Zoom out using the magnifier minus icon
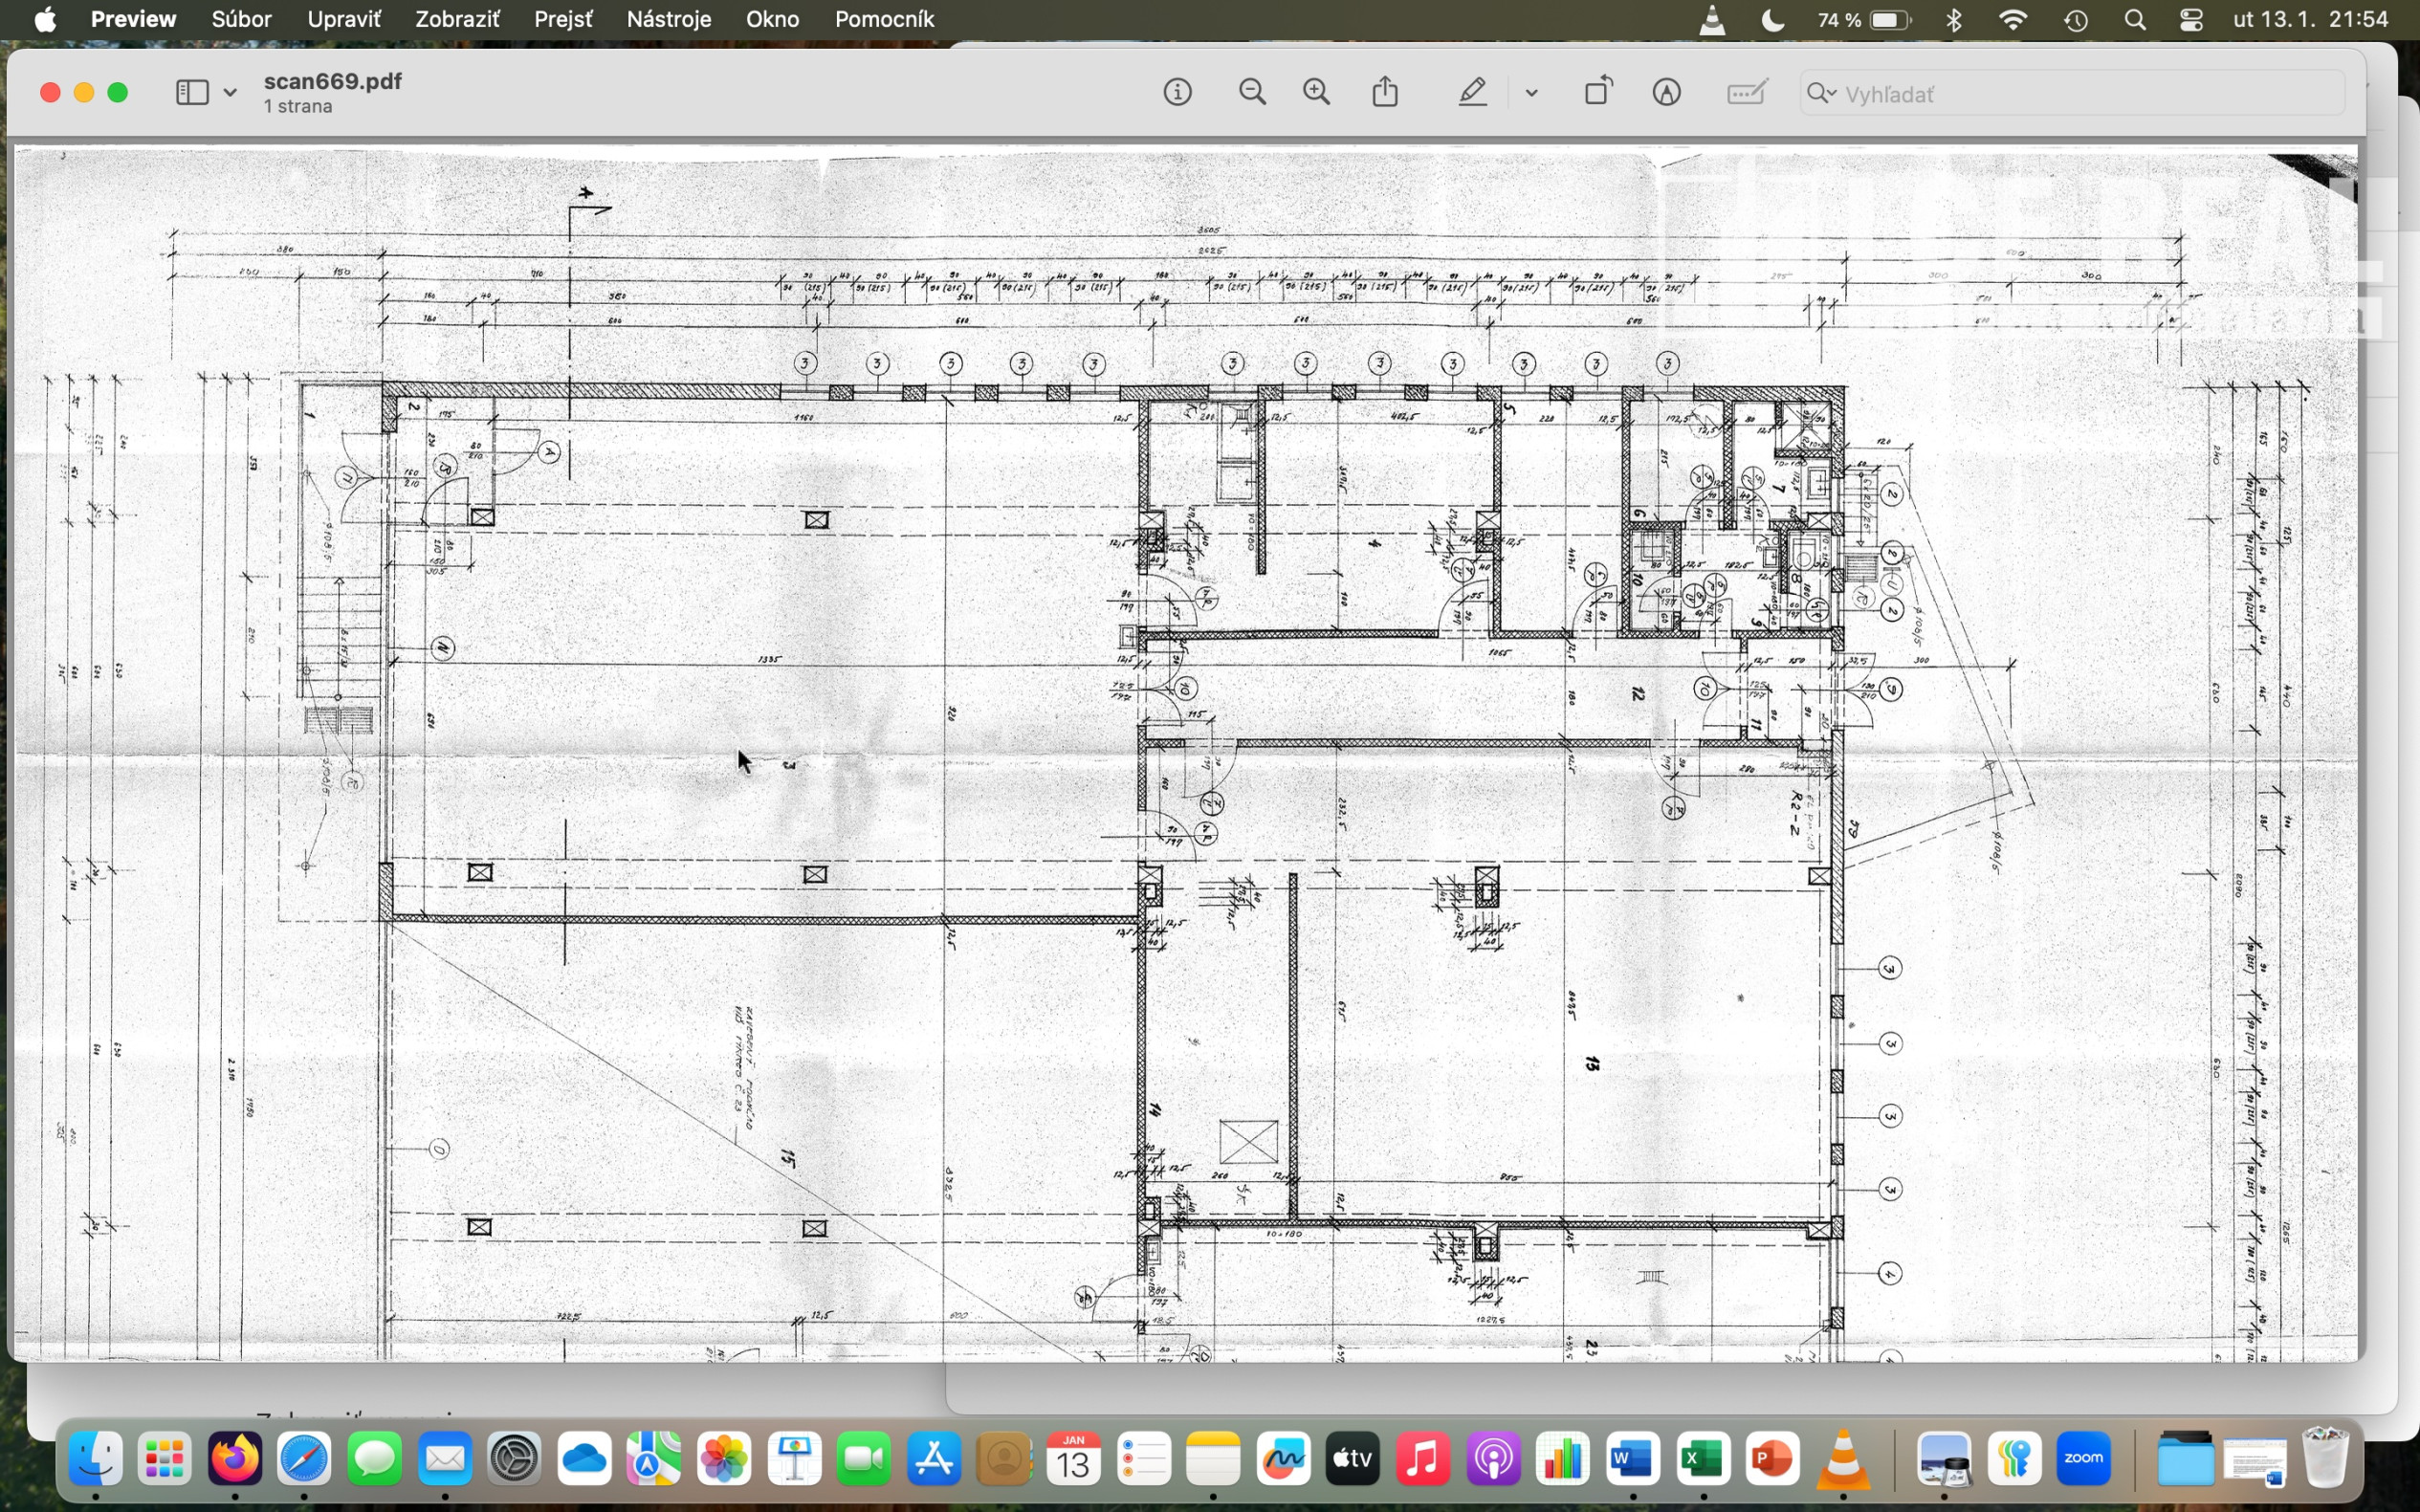2420x1512 pixels. [x=1252, y=93]
